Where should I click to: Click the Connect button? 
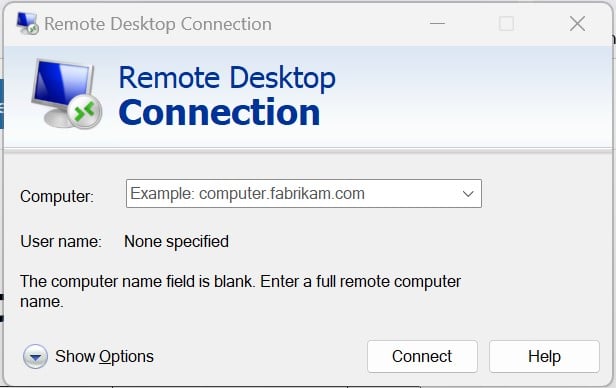coord(422,357)
